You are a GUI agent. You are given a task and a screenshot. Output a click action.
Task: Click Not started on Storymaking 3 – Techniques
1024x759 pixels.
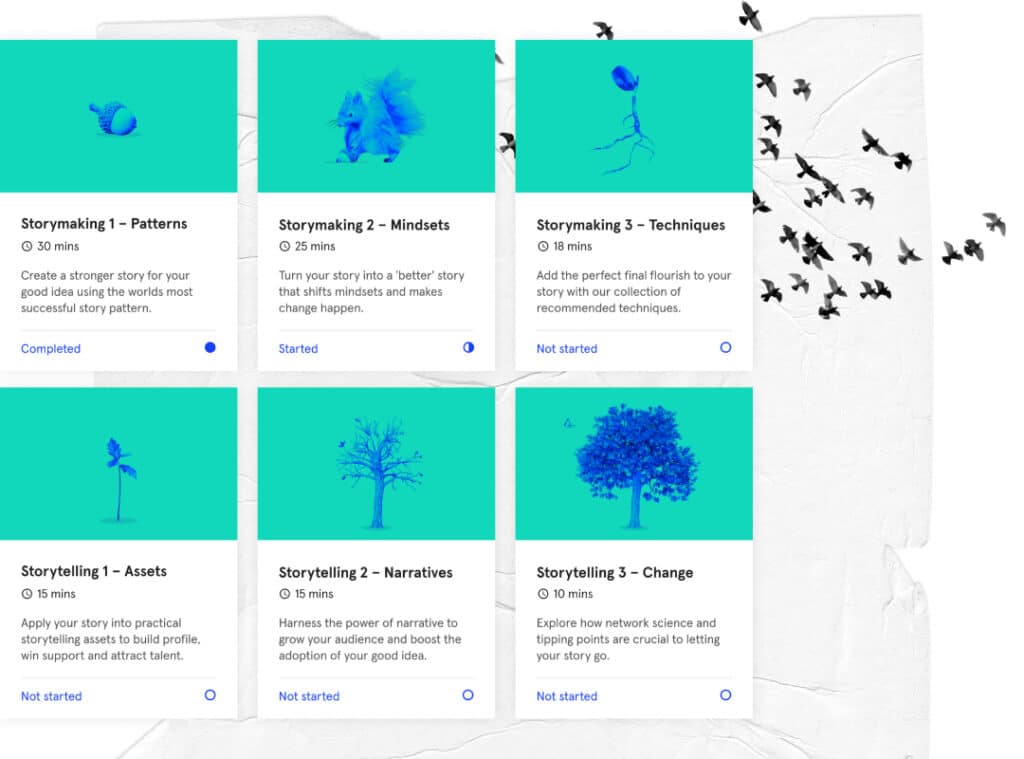pos(567,349)
